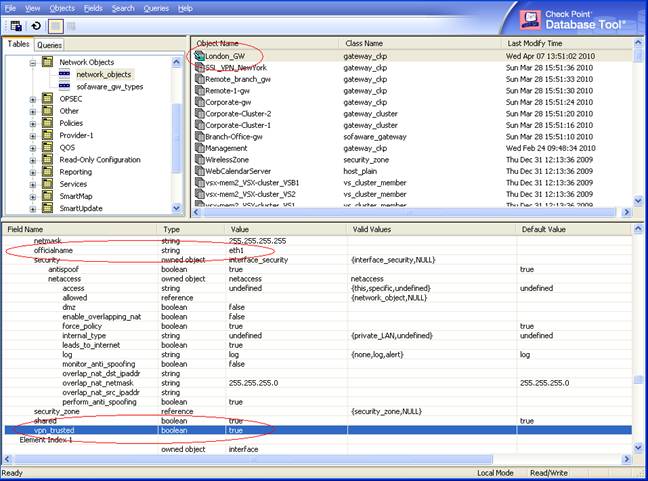Click the vsx-mem2_VSX-cluster_VSB1 object icon
Viewport: 648px width, 481px height.
200,183
